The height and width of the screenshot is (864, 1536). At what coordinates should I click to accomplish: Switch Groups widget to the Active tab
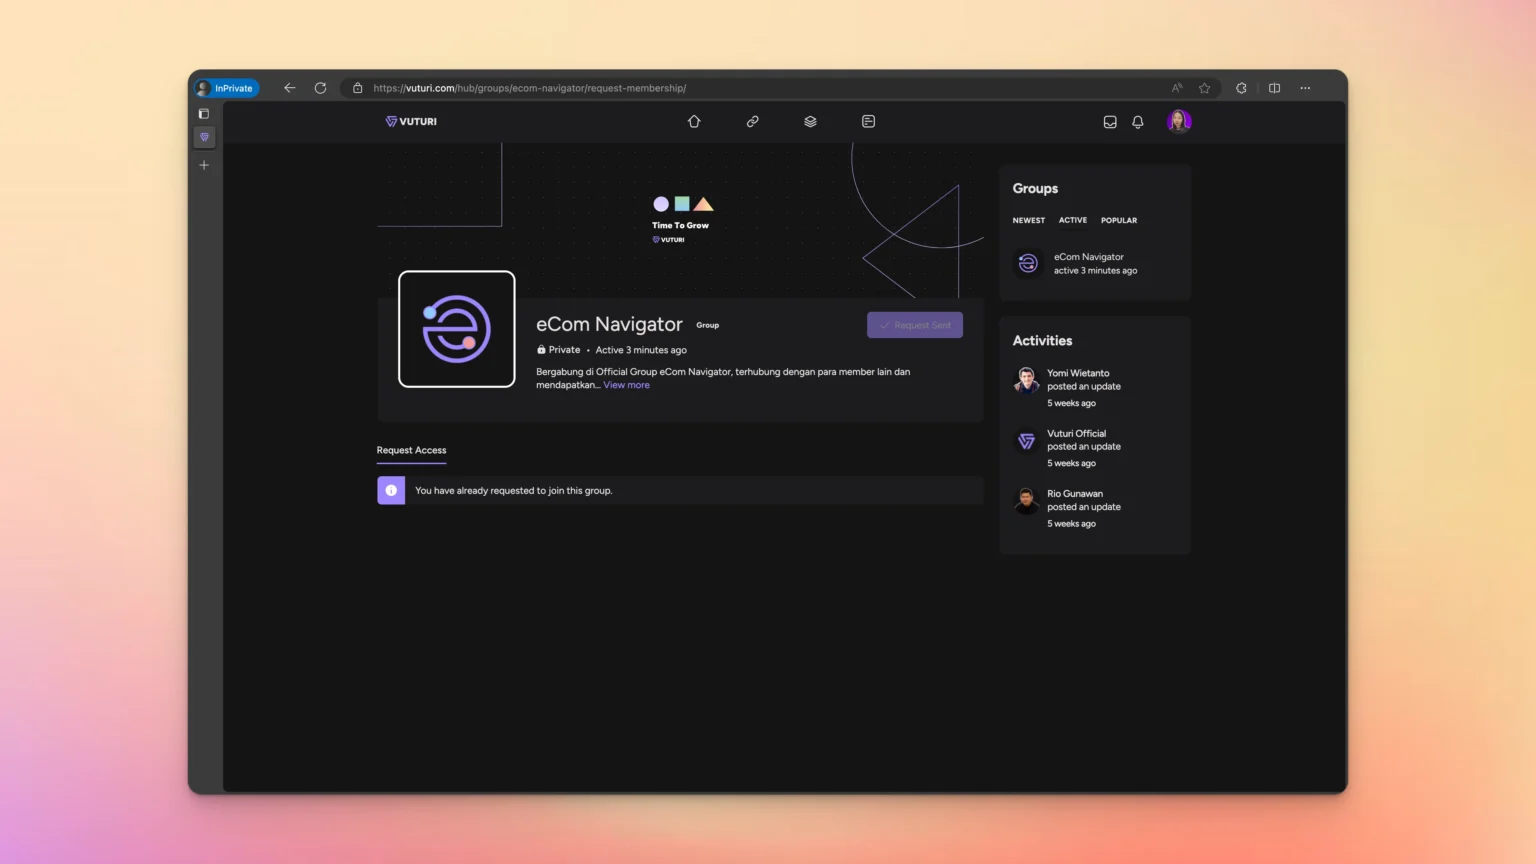coord(1073,220)
